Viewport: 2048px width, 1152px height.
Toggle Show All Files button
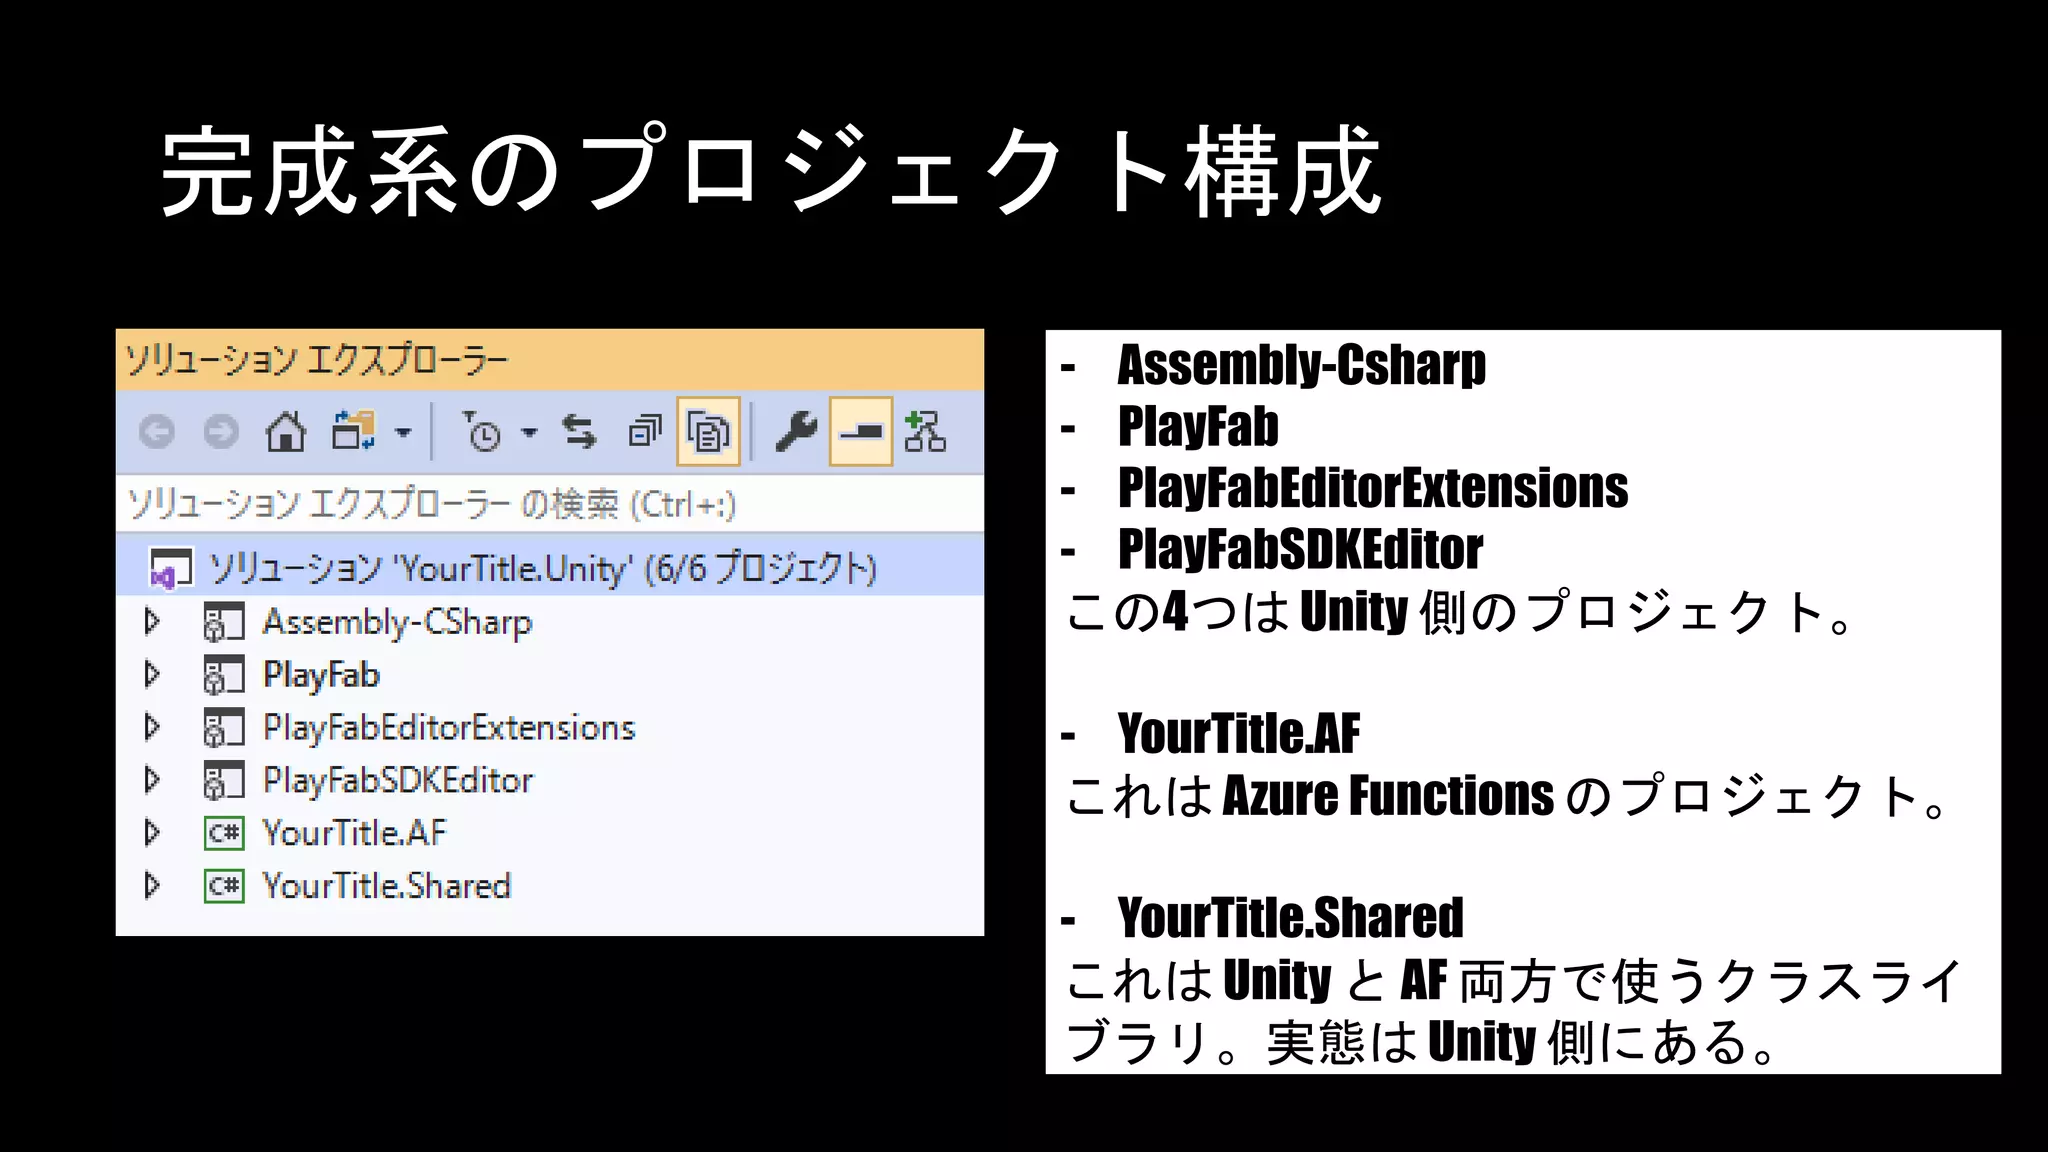tap(708, 432)
